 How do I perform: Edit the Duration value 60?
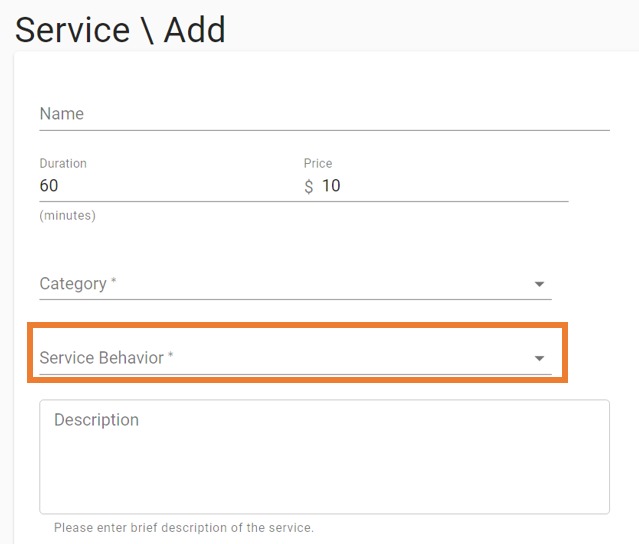[x=49, y=186]
